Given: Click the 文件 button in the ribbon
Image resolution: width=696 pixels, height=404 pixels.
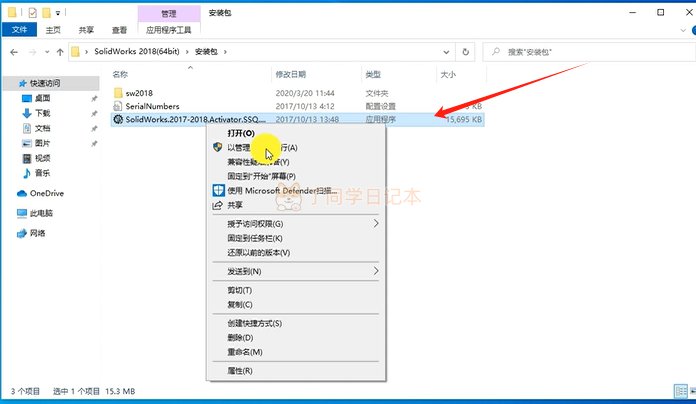Looking at the screenshot, I should (x=18, y=30).
